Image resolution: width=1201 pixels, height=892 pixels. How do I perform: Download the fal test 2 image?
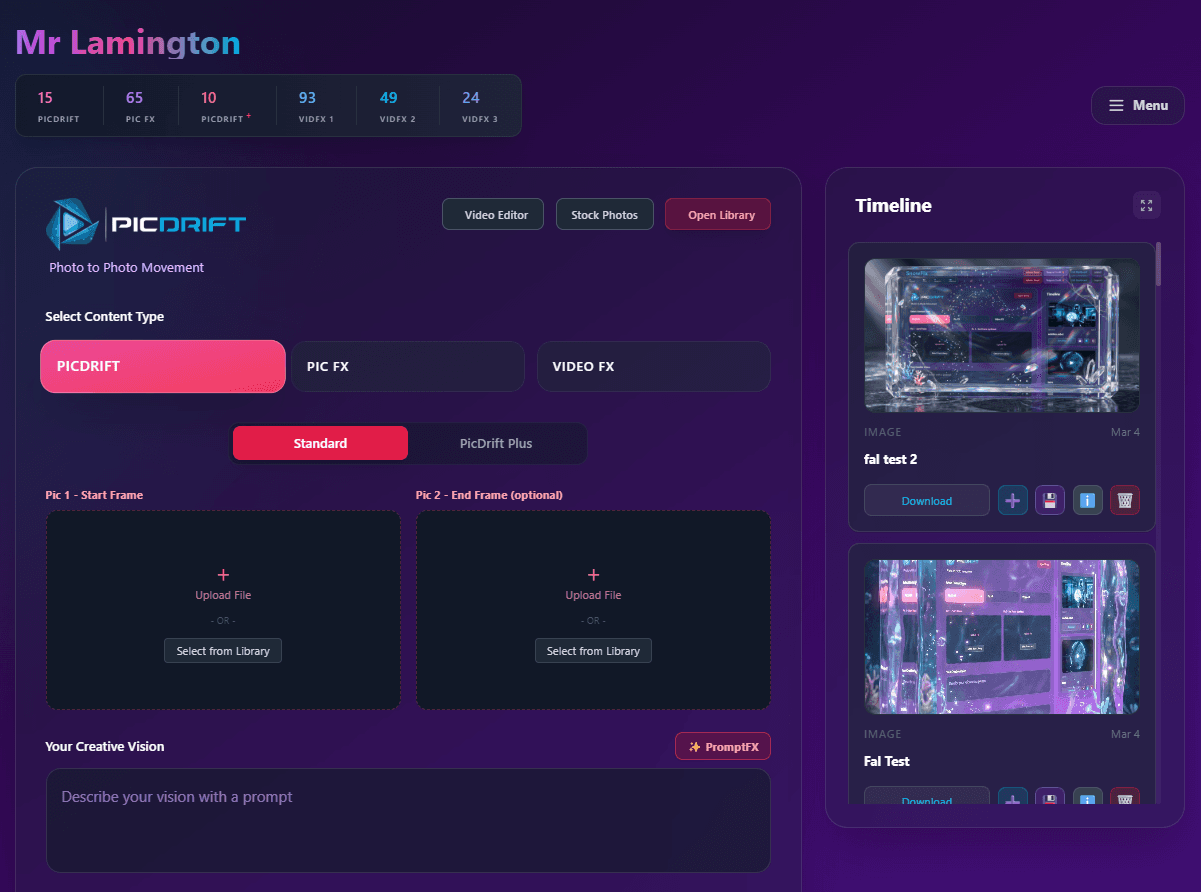tap(927, 500)
